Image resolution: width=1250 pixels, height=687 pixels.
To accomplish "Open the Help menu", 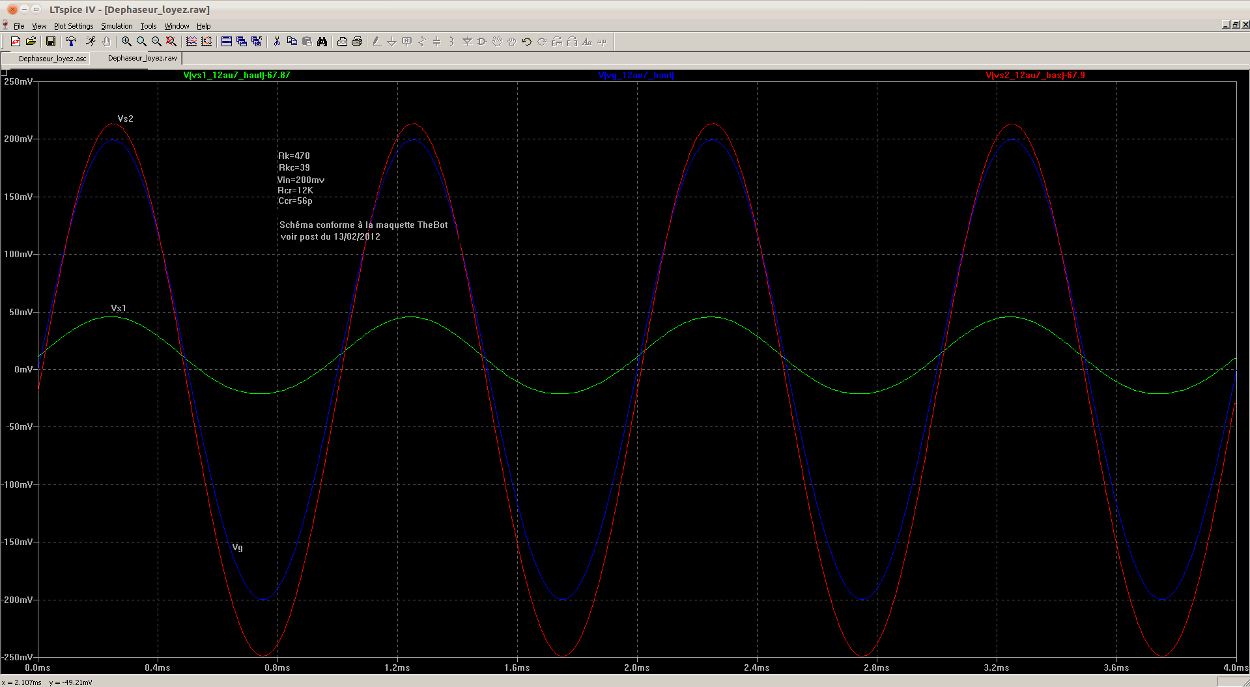I will [203, 26].
